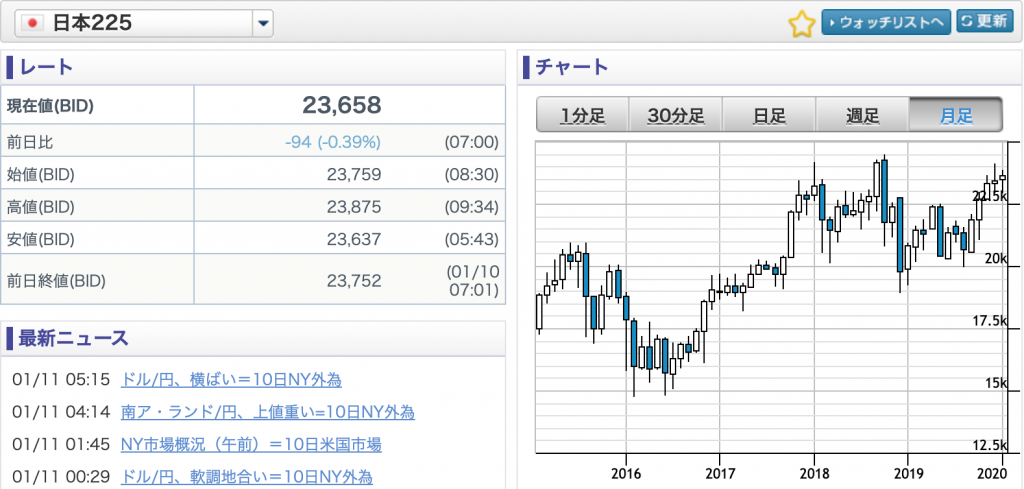Click the 01/11 00:29 news timestamp
The width and height of the screenshot is (1024, 489).
(x=60, y=477)
